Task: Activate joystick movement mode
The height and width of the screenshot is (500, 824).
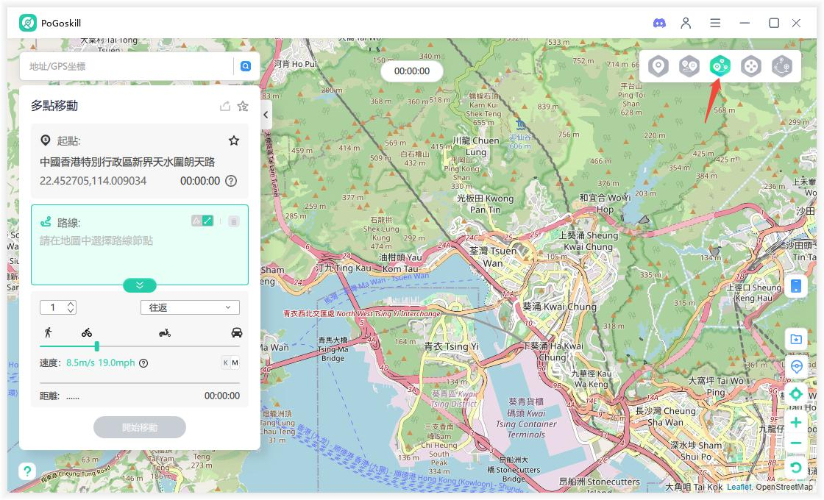Action: [751, 67]
